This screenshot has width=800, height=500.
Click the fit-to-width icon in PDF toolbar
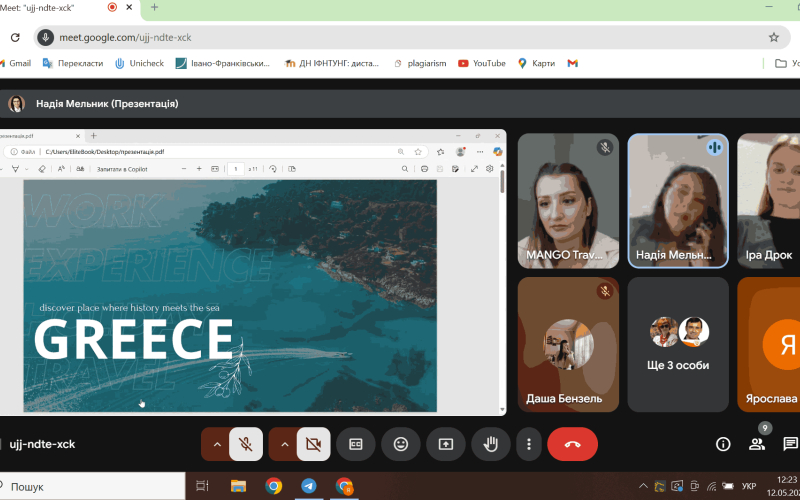pyautogui.click(x=215, y=169)
